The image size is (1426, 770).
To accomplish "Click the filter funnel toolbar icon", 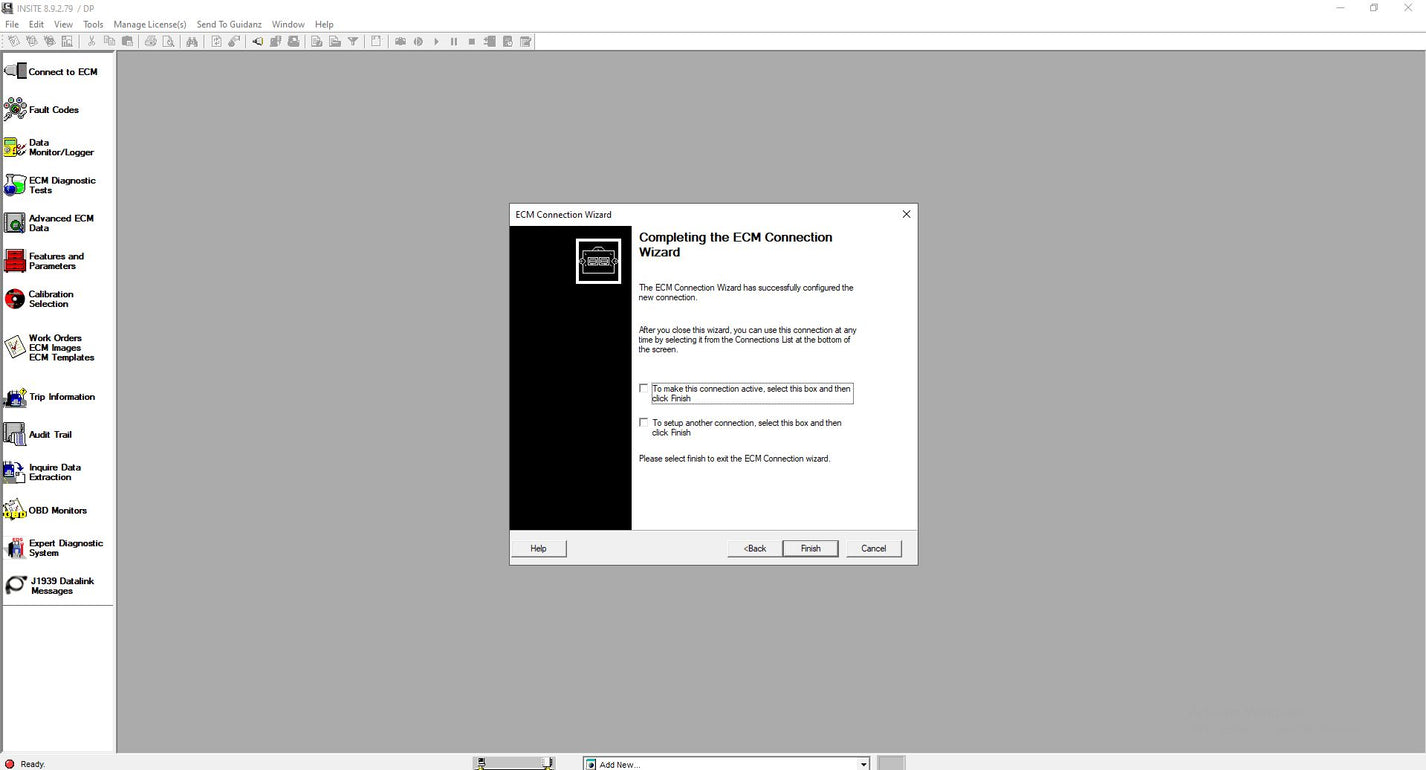I will (x=353, y=41).
